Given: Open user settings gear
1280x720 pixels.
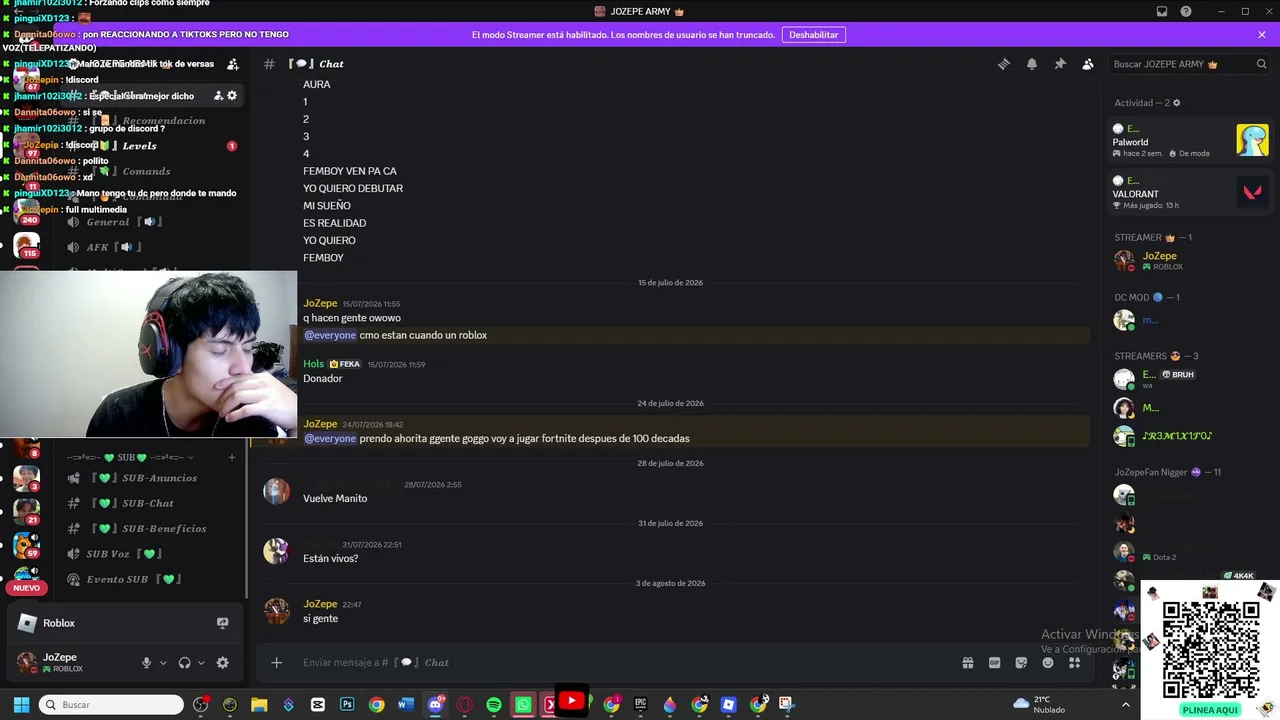Looking at the screenshot, I should pos(223,663).
